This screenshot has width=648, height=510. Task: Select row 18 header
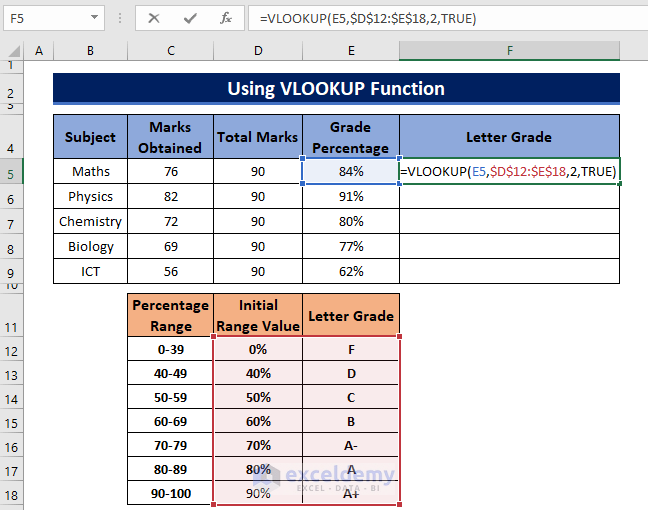11,495
